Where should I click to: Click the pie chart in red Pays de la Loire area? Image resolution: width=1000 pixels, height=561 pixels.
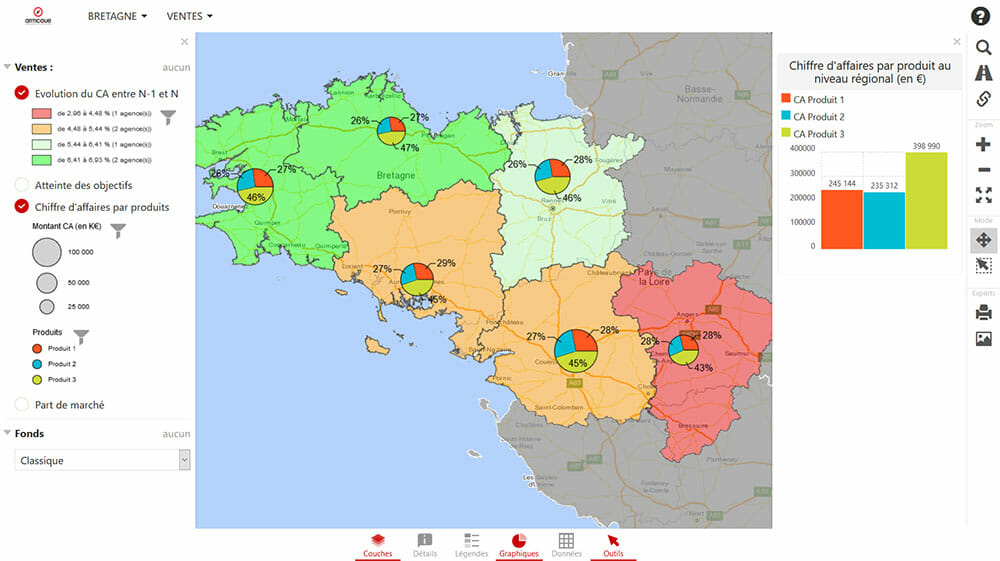pyautogui.click(x=683, y=350)
